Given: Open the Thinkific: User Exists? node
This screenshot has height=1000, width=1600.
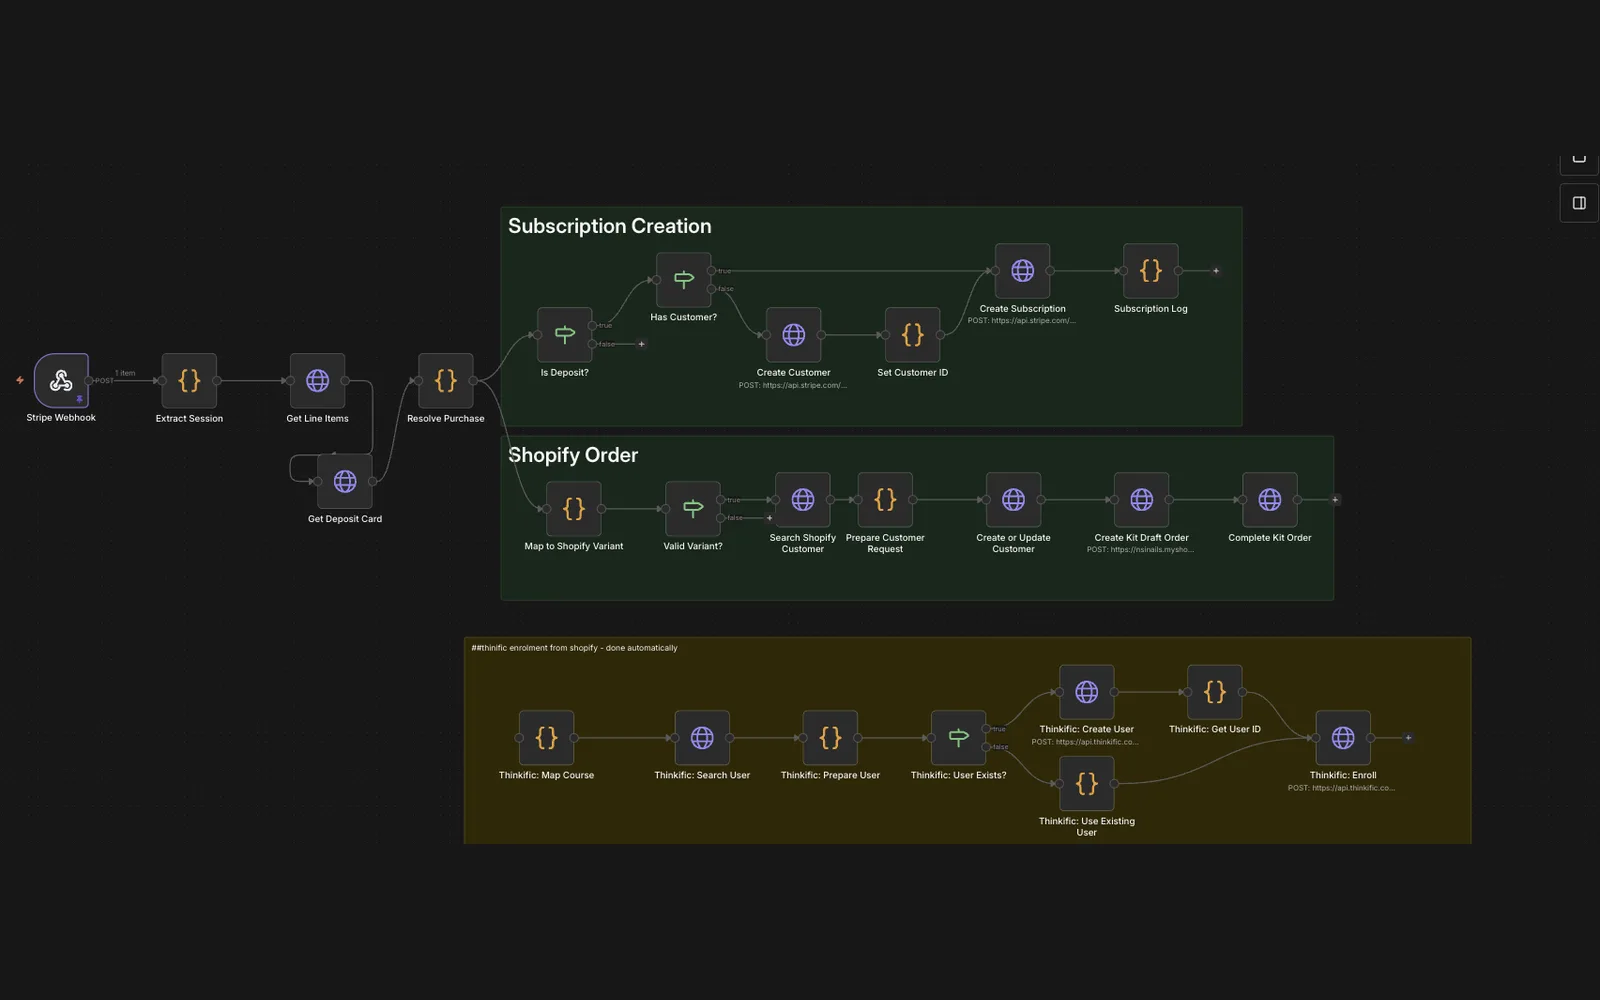Looking at the screenshot, I should tap(958, 738).
